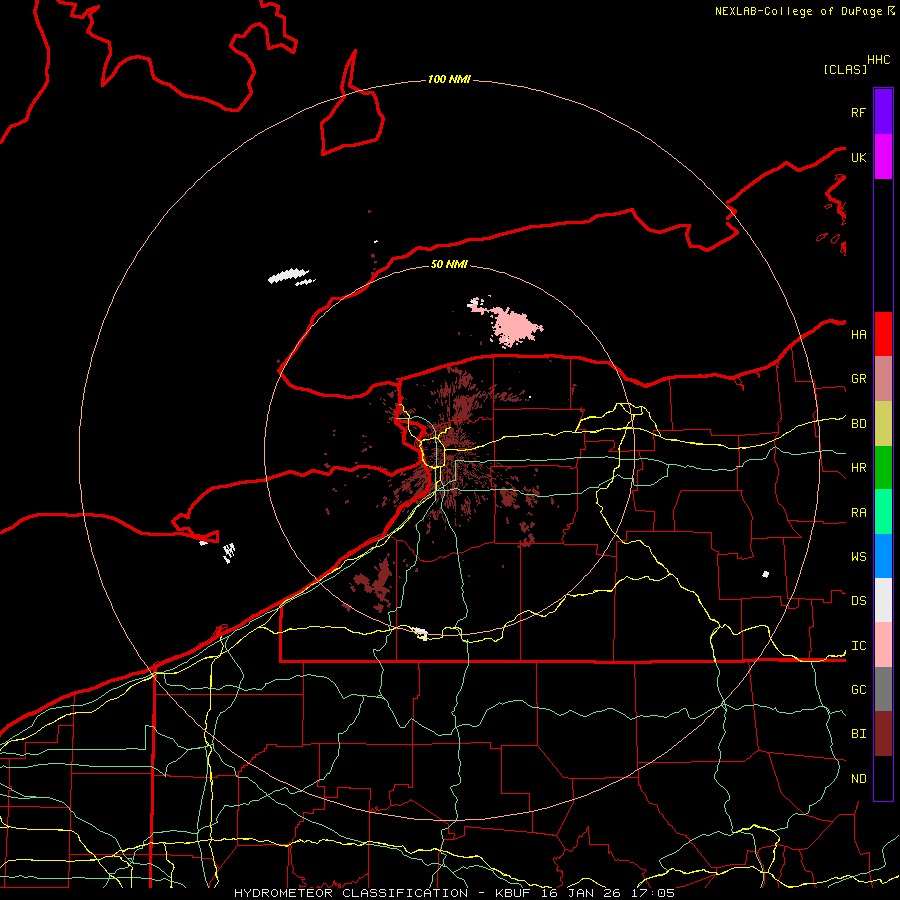900x900 pixels.
Task: Click the RF legend label
Action: (858, 112)
